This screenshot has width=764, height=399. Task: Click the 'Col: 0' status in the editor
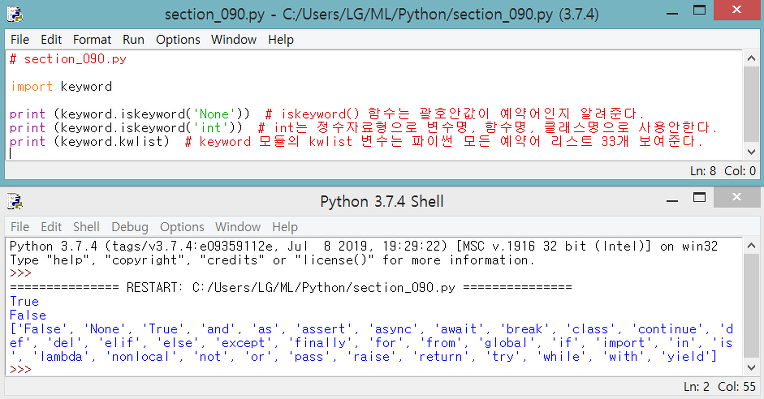(x=740, y=171)
